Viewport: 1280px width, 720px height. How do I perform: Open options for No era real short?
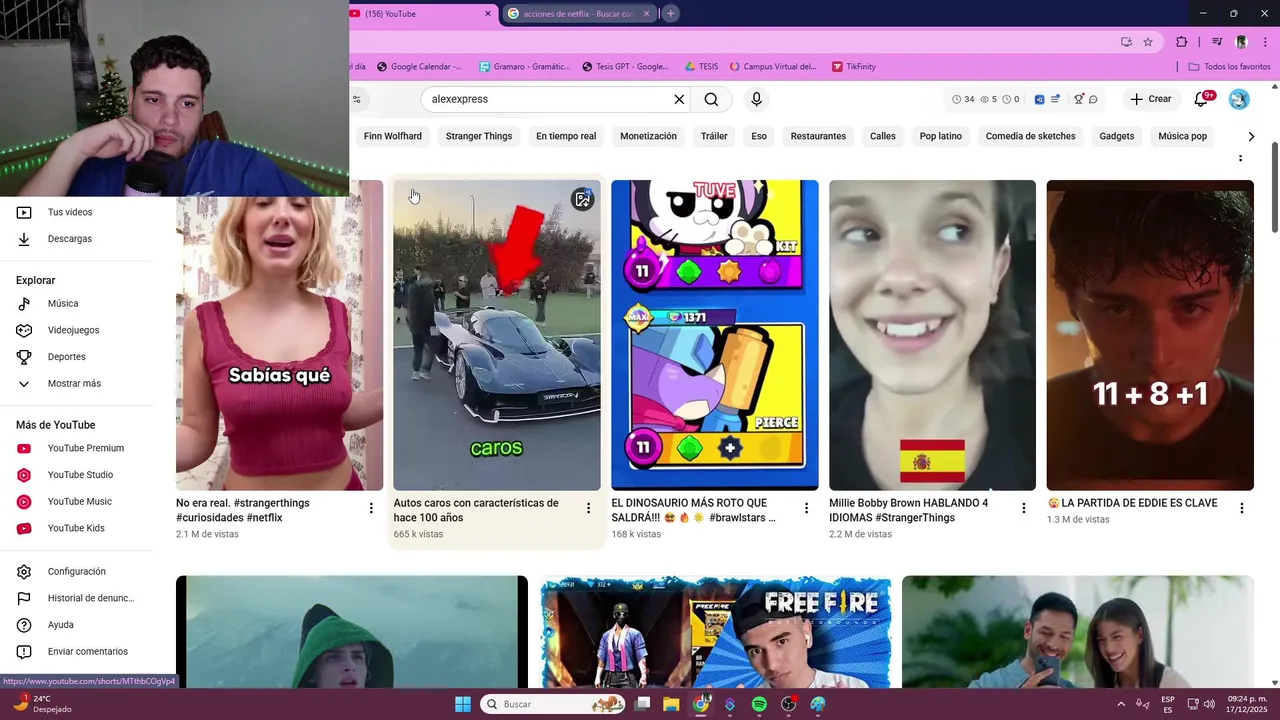tap(371, 508)
